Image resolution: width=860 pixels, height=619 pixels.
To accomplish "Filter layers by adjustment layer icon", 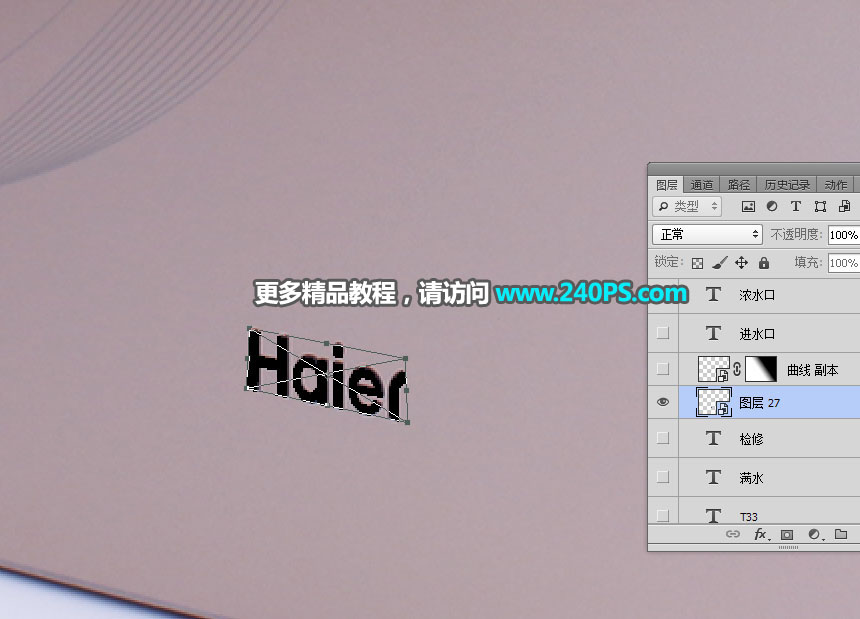I will click(772, 206).
